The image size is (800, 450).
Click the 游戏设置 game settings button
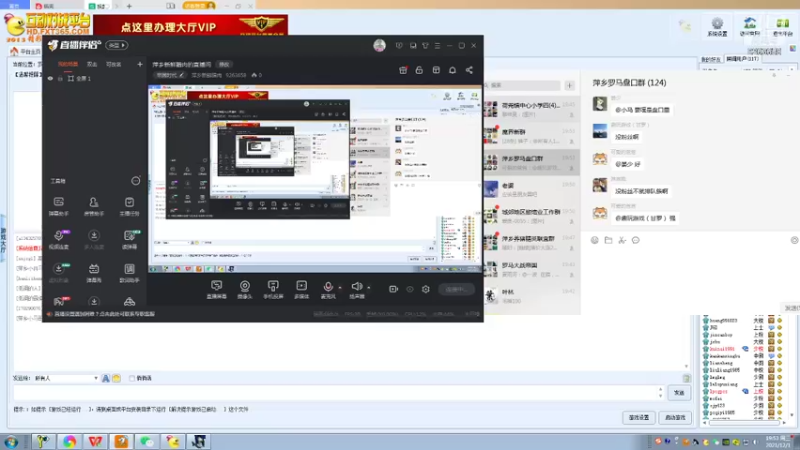(639, 417)
